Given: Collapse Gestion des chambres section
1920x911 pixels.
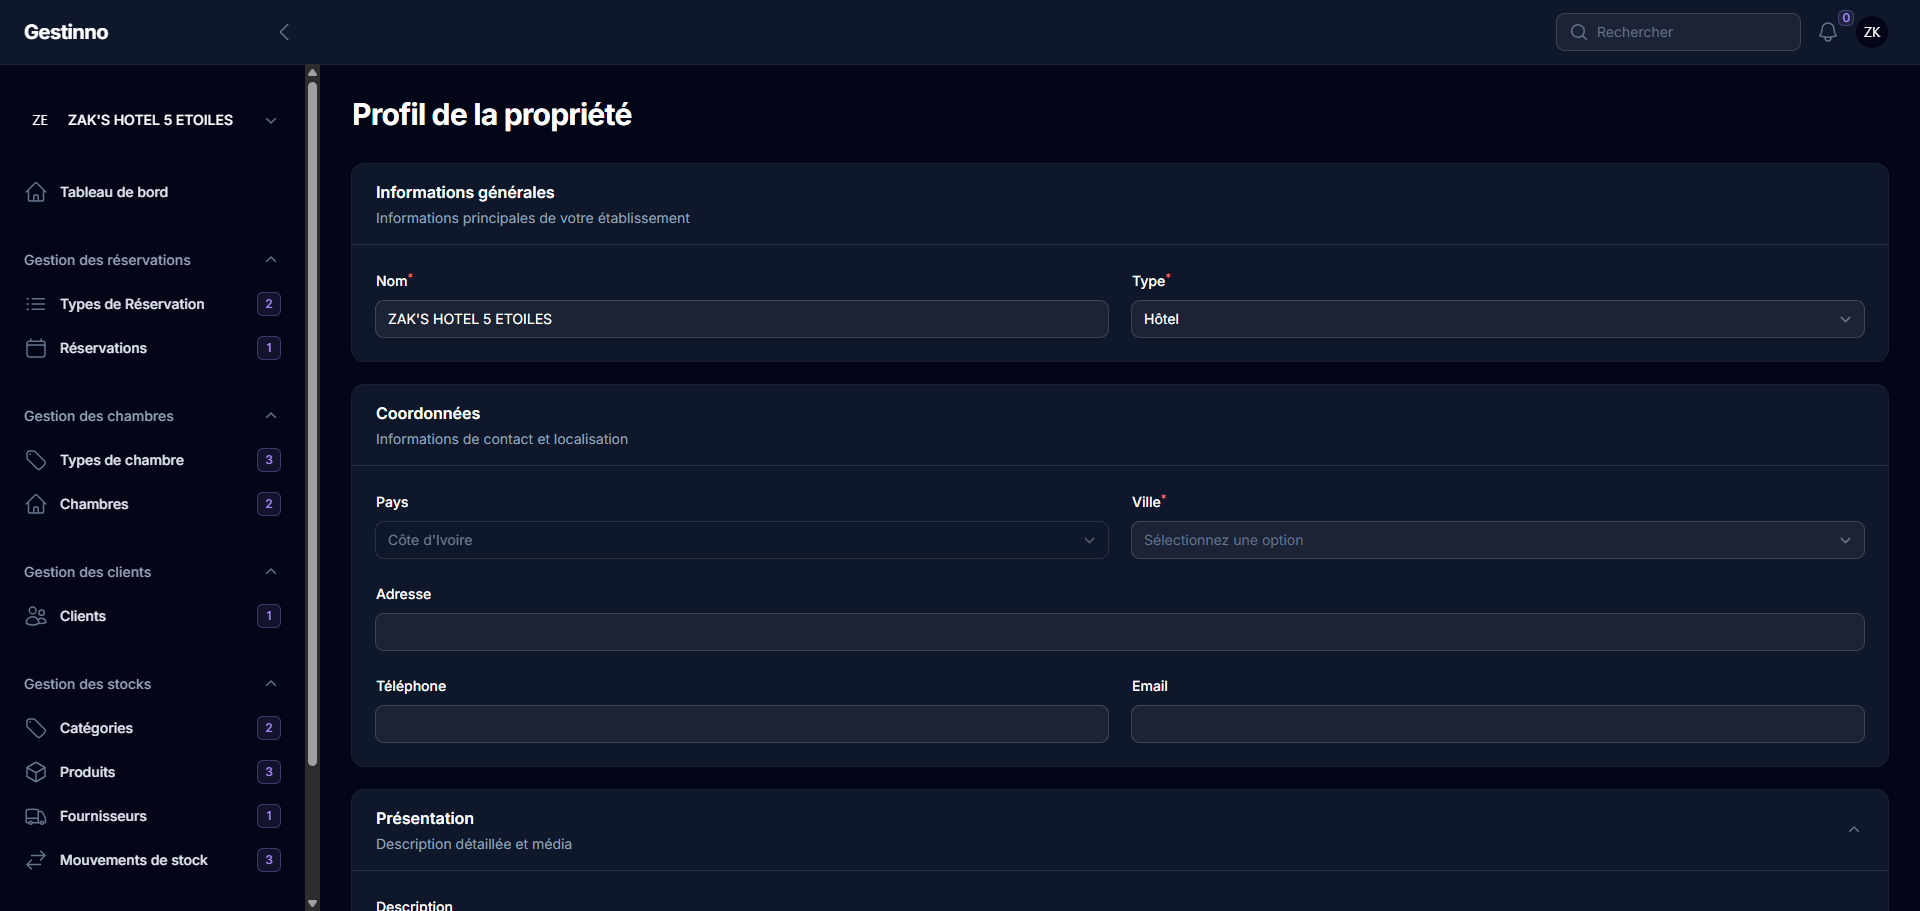Looking at the screenshot, I should point(271,416).
